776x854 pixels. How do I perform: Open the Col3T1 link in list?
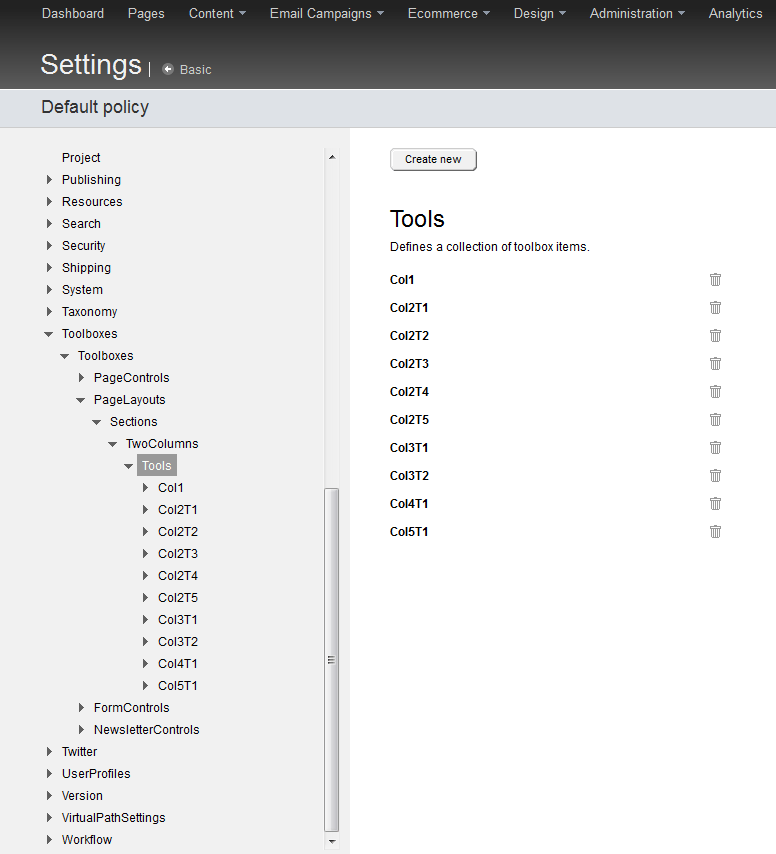pos(409,448)
